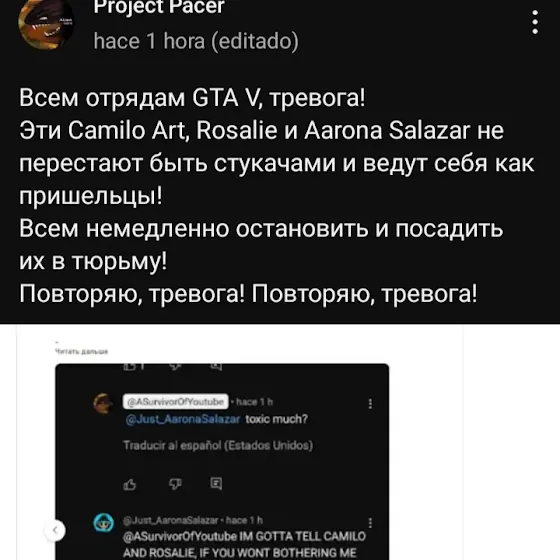Open the @Just_AaronaSalazar mention in the 'toxic much?' reply
560x560 pixels.
pos(183,419)
